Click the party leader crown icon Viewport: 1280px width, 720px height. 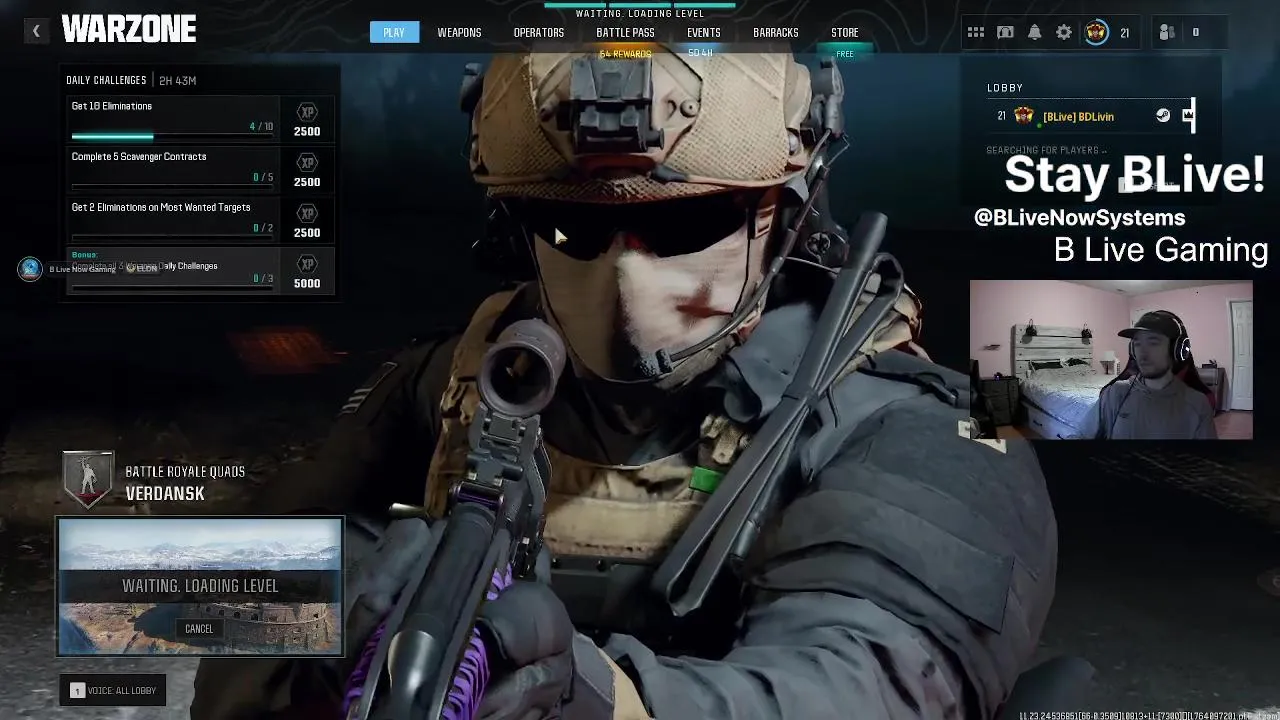(1187, 115)
